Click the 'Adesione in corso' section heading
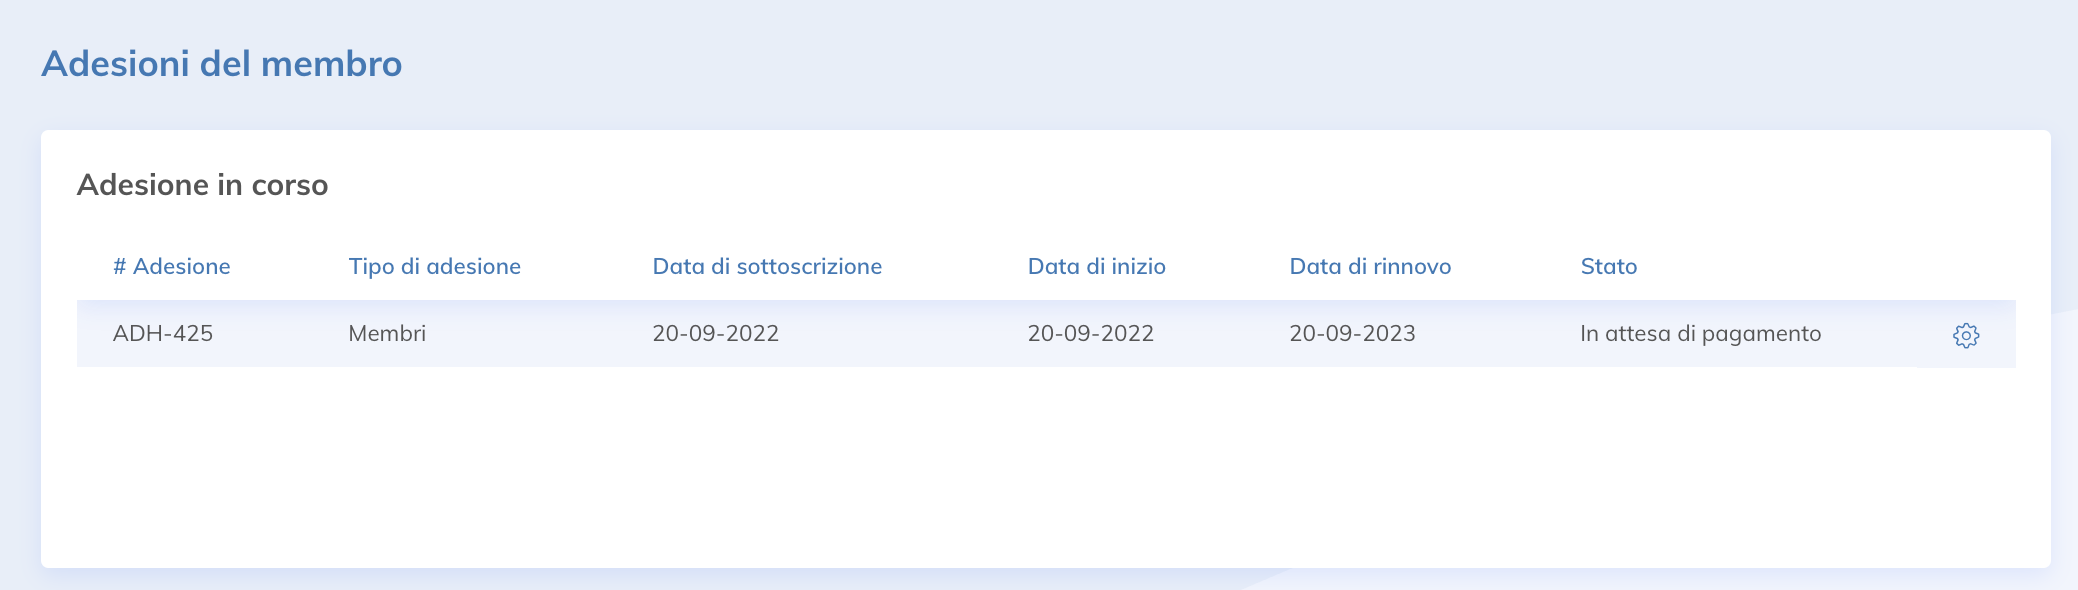2078x590 pixels. click(x=203, y=185)
